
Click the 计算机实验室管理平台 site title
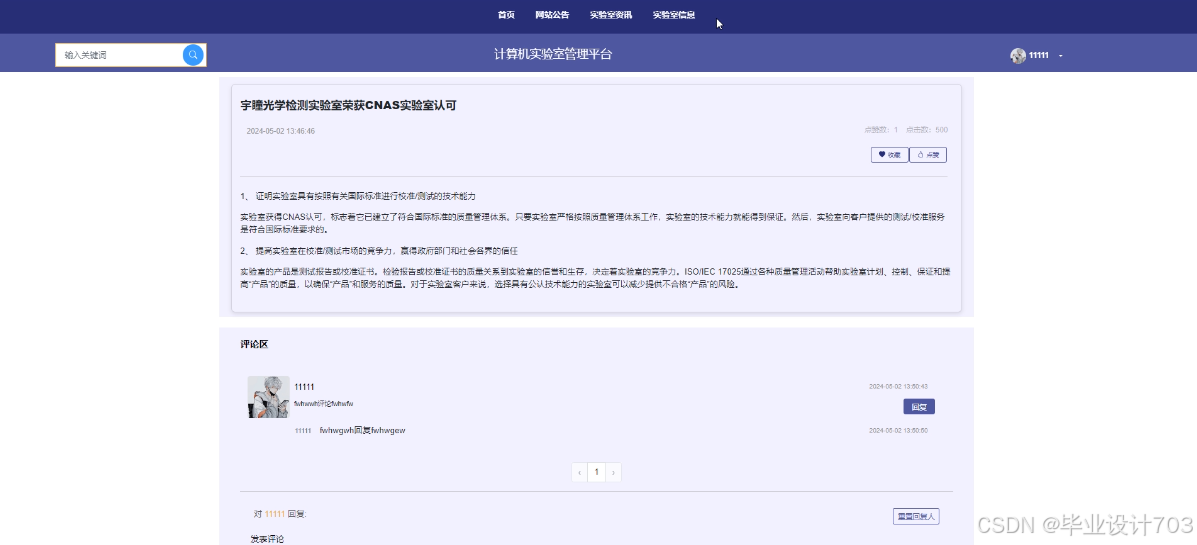pos(553,54)
